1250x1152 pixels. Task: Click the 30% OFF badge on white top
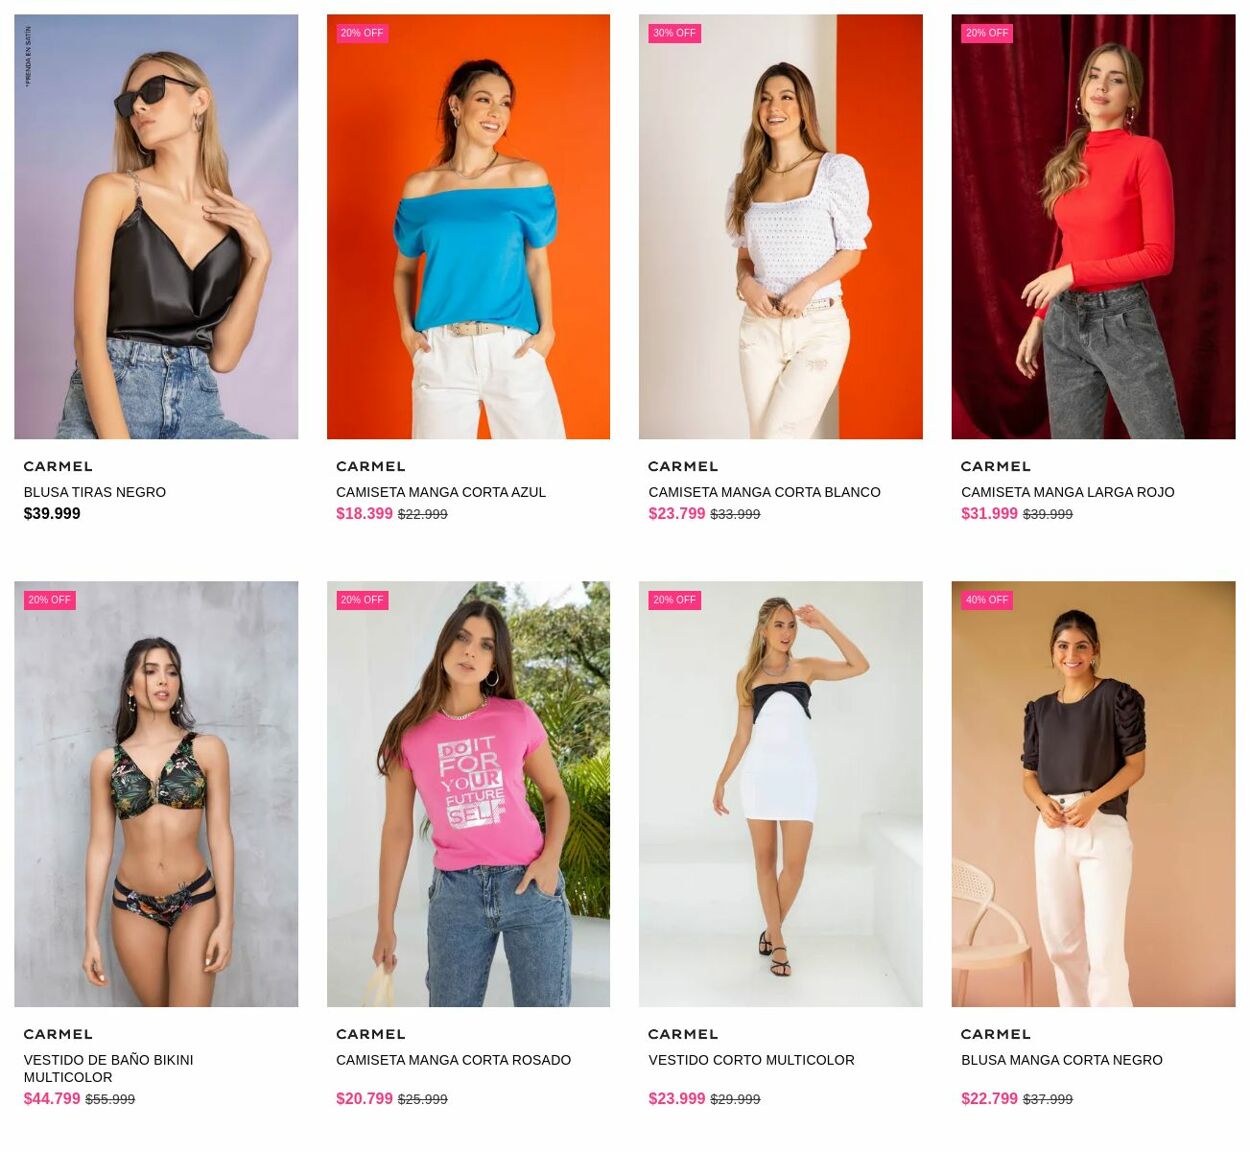coord(674,33)
